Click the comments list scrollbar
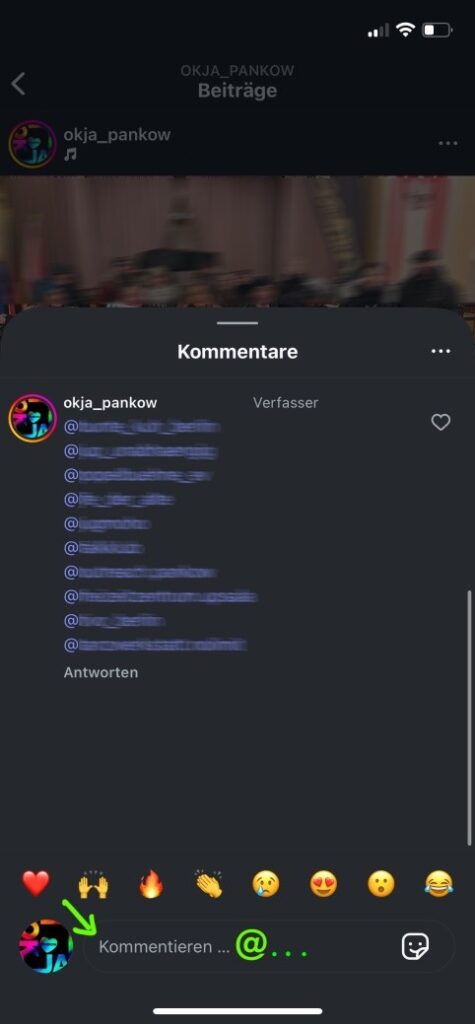 (x=469, y=717)
